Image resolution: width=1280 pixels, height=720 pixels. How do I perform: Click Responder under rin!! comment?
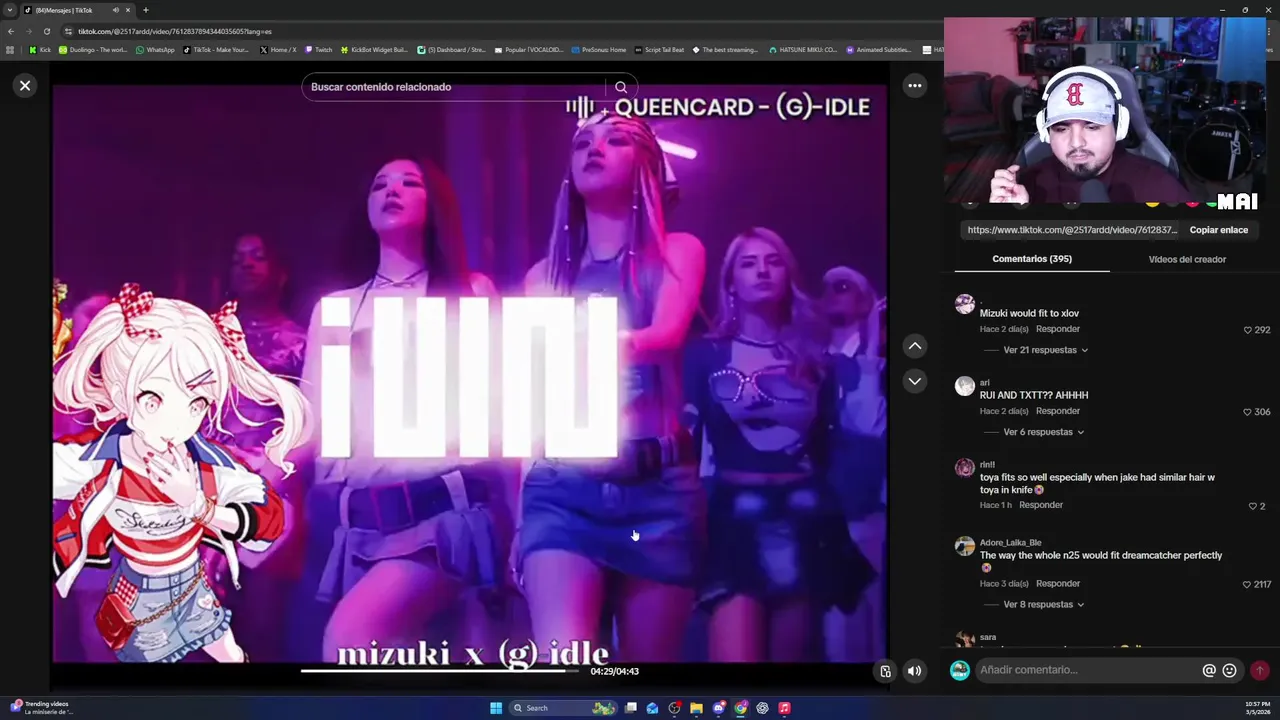1041,505
